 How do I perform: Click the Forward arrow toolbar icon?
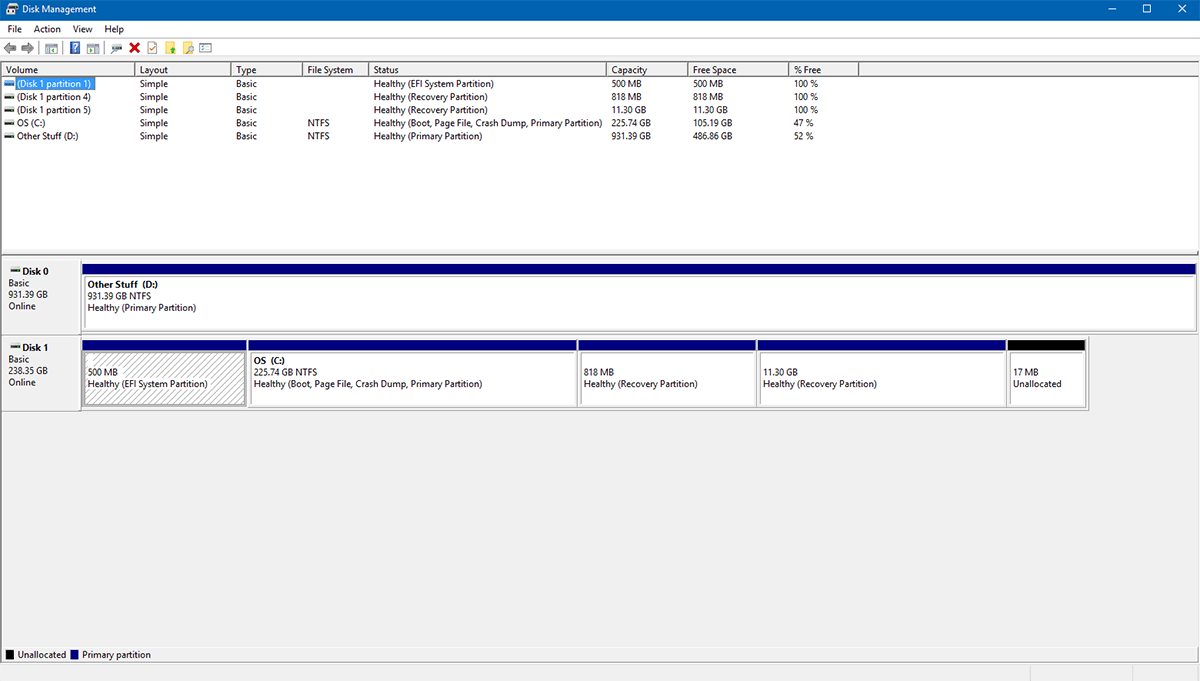point(27,48)
